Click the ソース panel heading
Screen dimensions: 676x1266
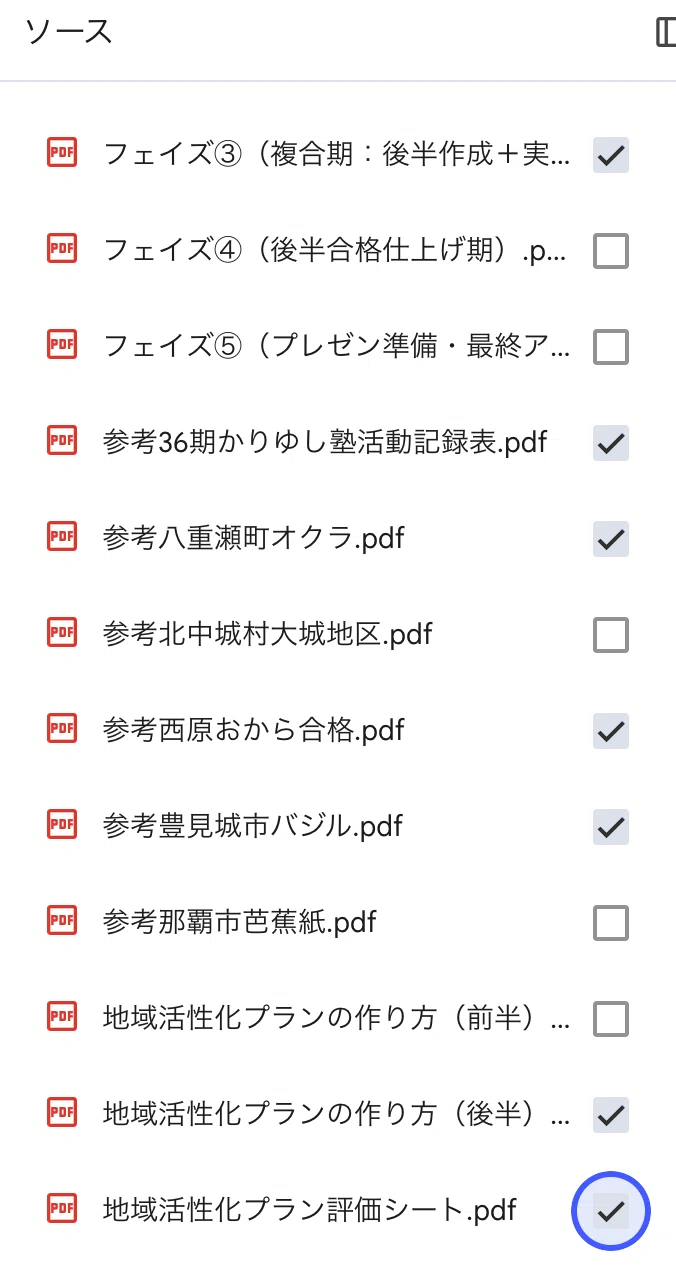69,32
